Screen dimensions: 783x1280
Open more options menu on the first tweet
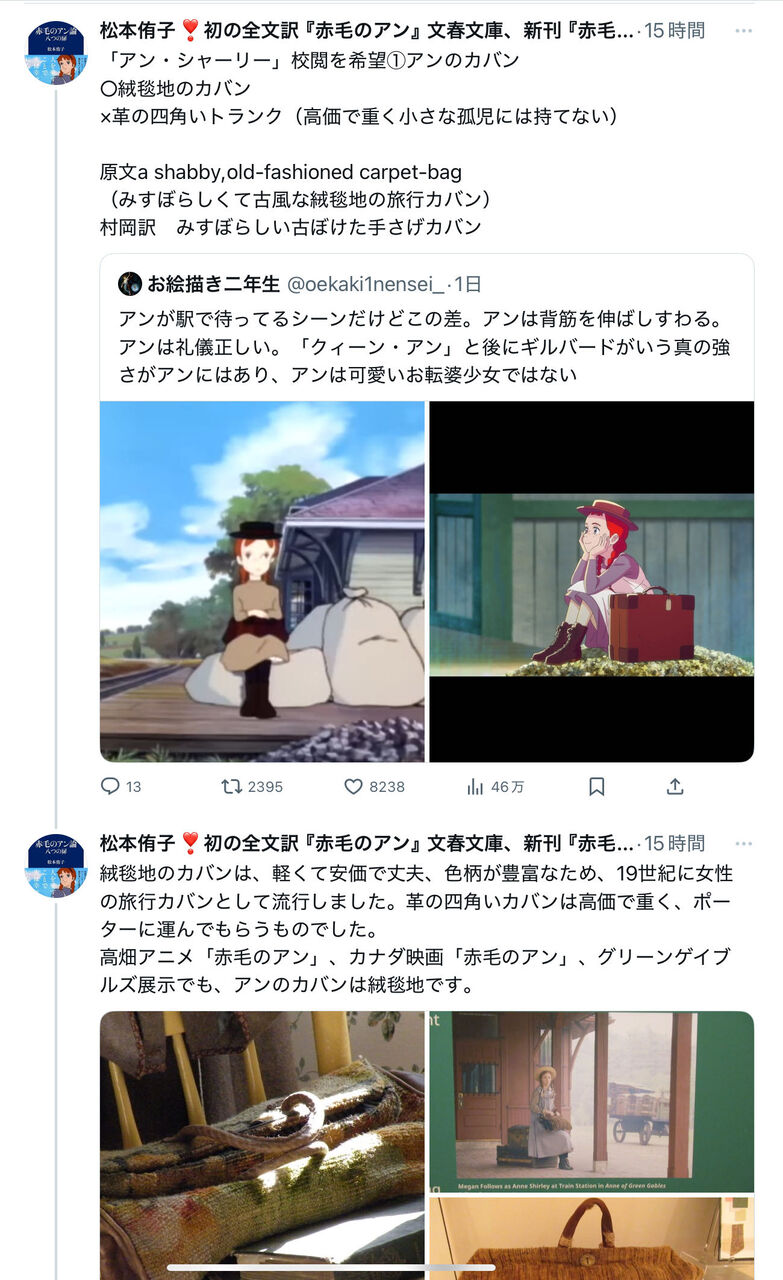(x=742, y=31)
